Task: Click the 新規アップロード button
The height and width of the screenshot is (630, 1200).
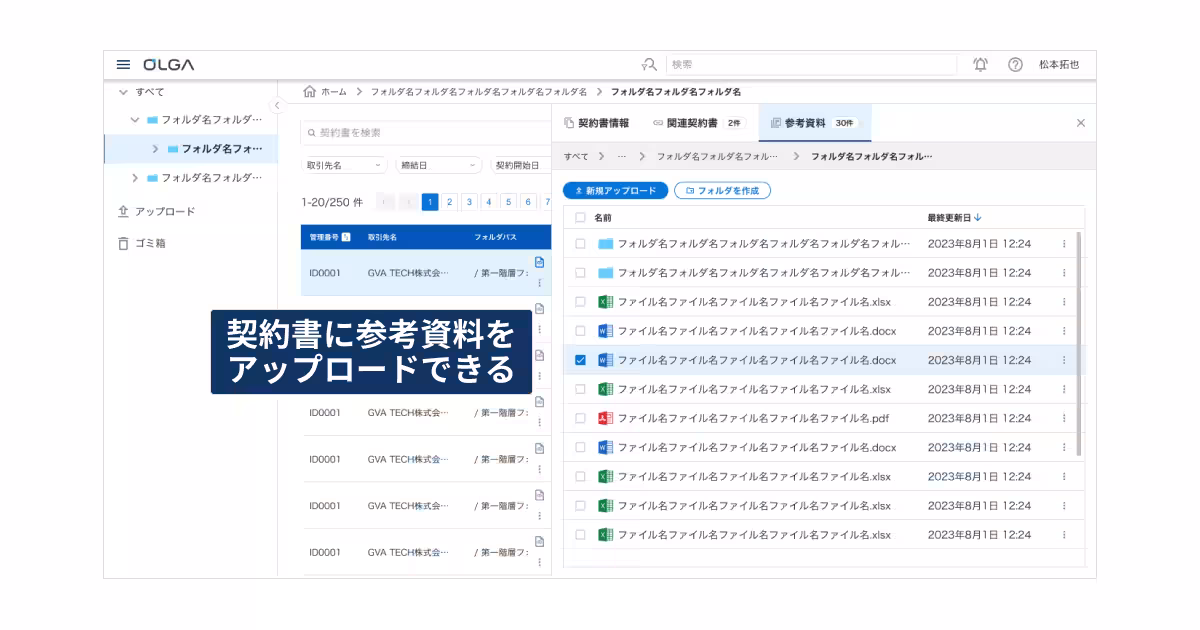Action: 615,190
